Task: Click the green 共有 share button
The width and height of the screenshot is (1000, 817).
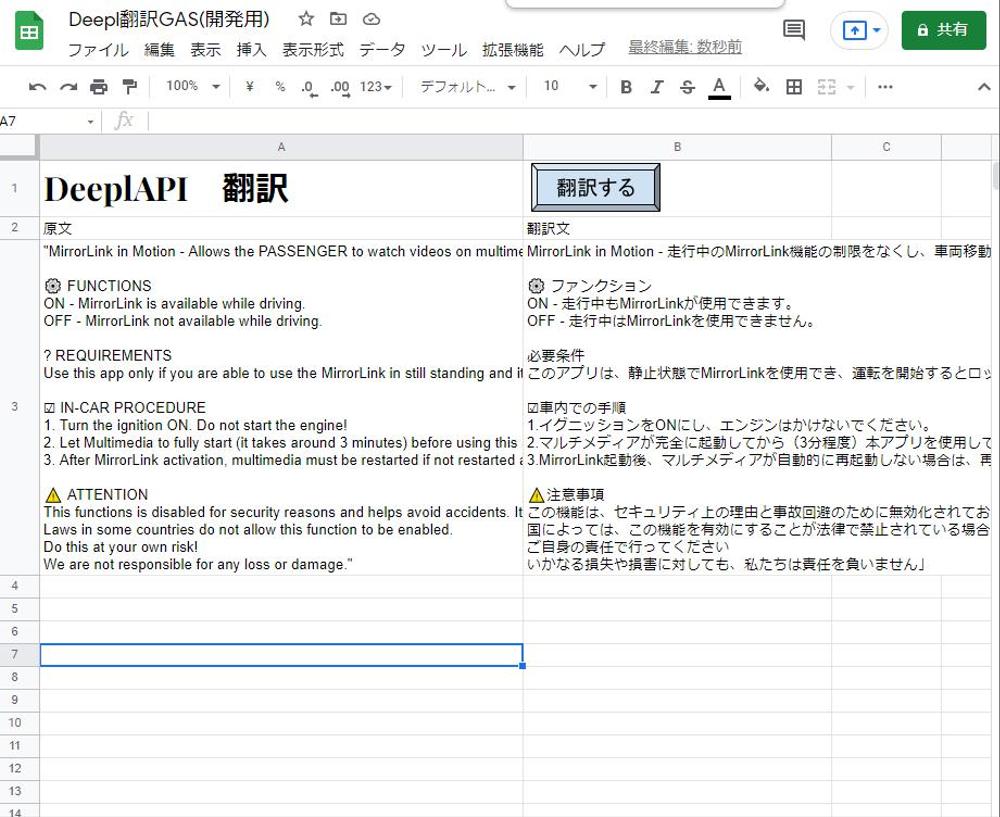Action: click(943, 30)
